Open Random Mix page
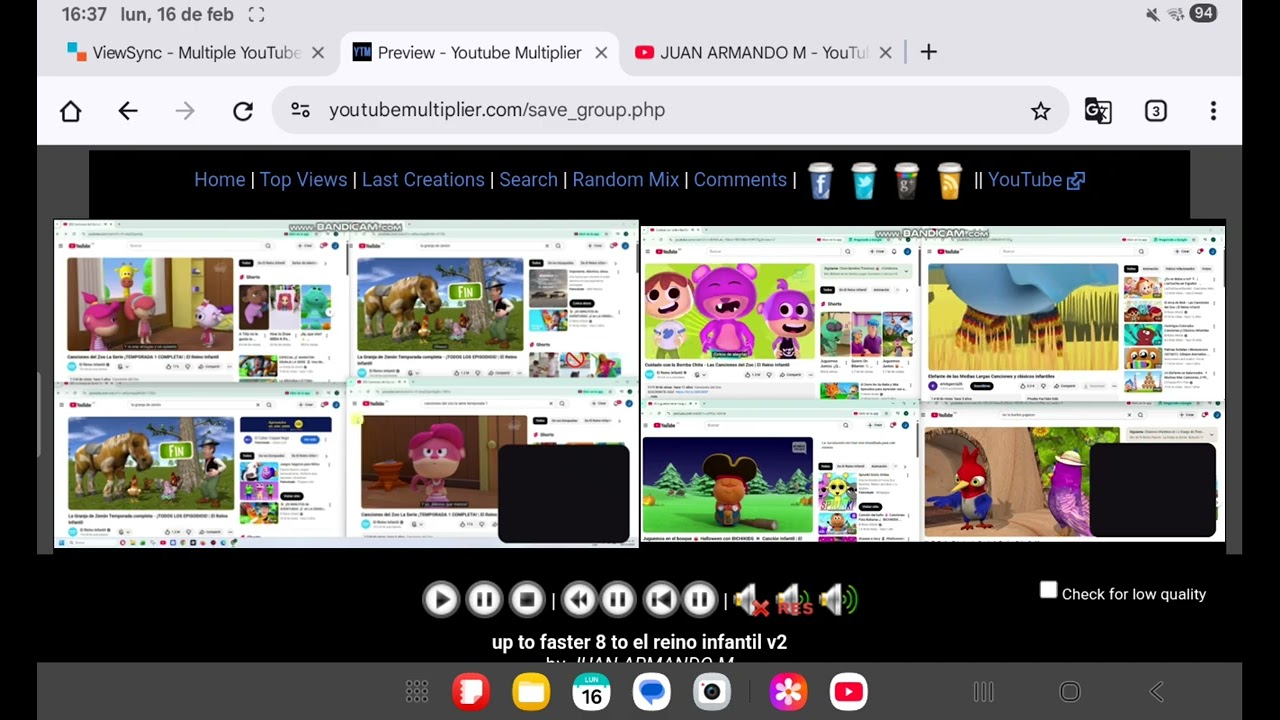The image size is (1280, 720). pyautogui.click(x=626, y=180)
